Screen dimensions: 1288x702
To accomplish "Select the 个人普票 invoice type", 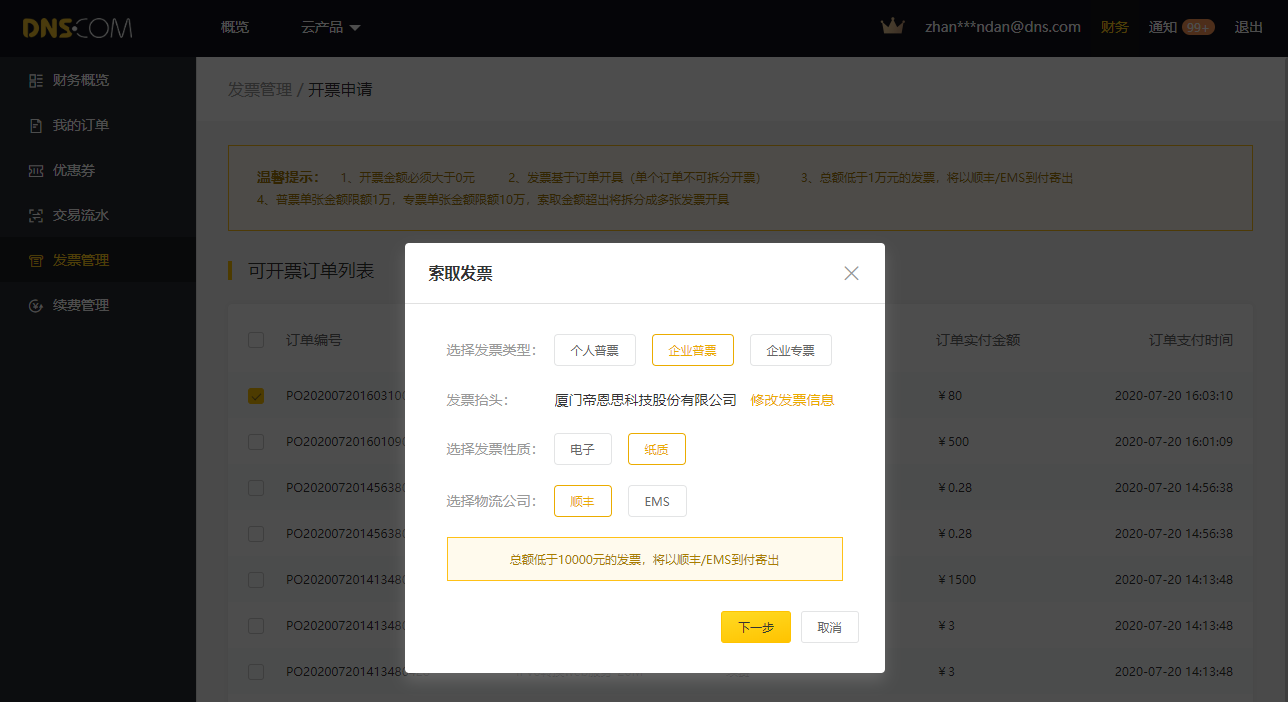I will tap(594, 350).
